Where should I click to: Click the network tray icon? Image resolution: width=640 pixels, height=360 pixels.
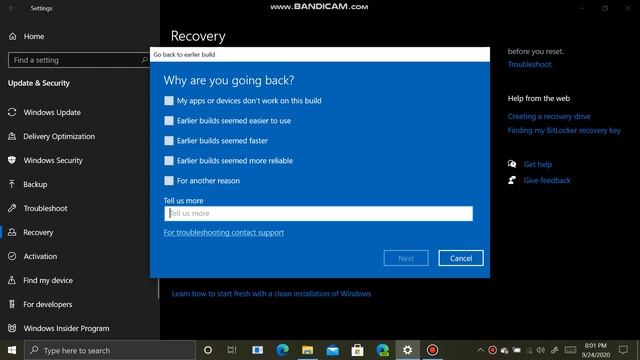coord(529,350)
